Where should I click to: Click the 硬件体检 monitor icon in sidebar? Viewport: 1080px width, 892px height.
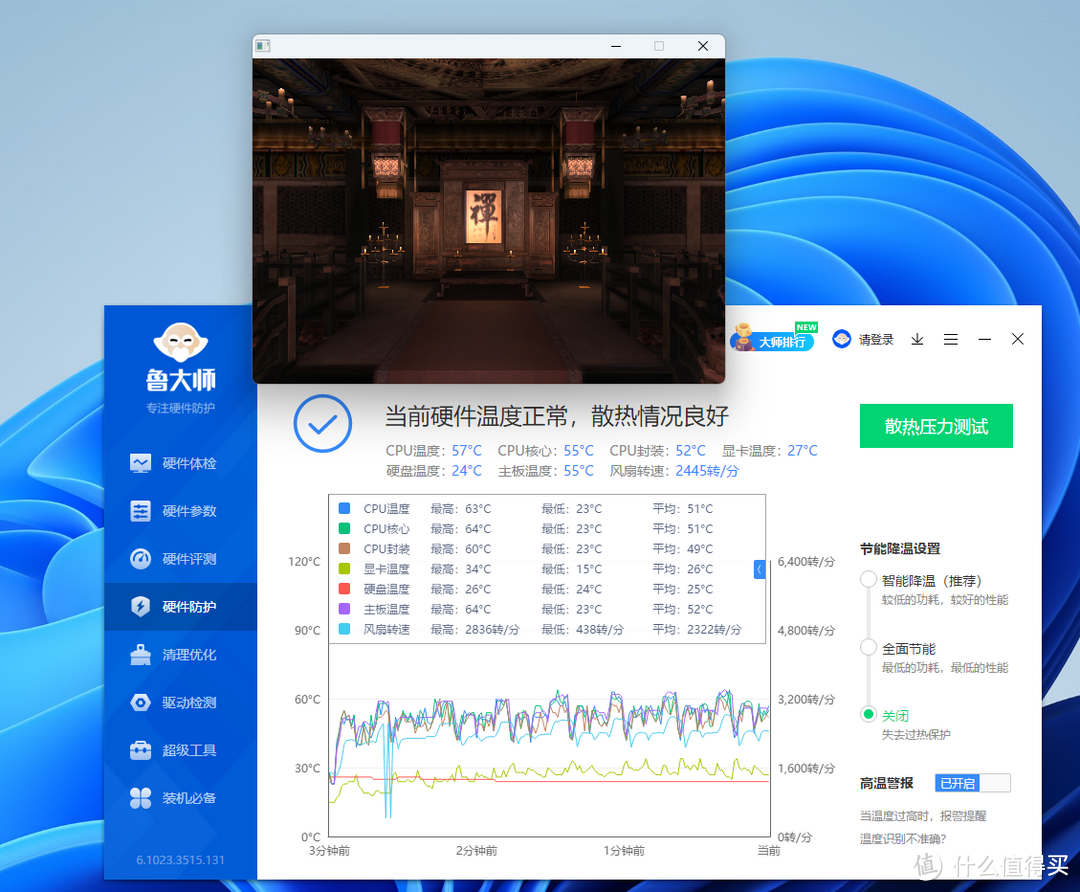click(141, 463)
